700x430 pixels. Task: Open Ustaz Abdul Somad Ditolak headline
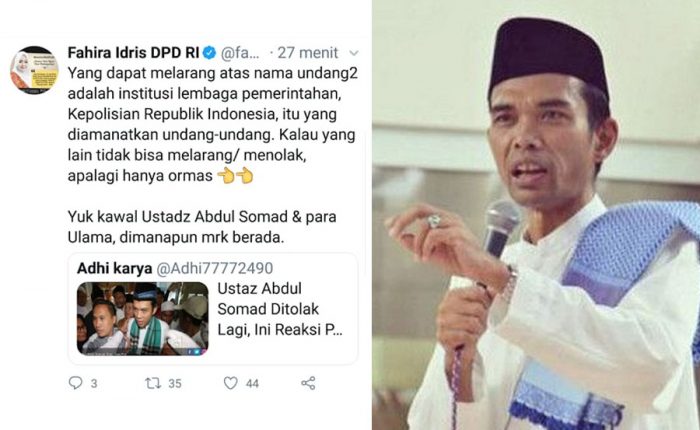point(280,309)
